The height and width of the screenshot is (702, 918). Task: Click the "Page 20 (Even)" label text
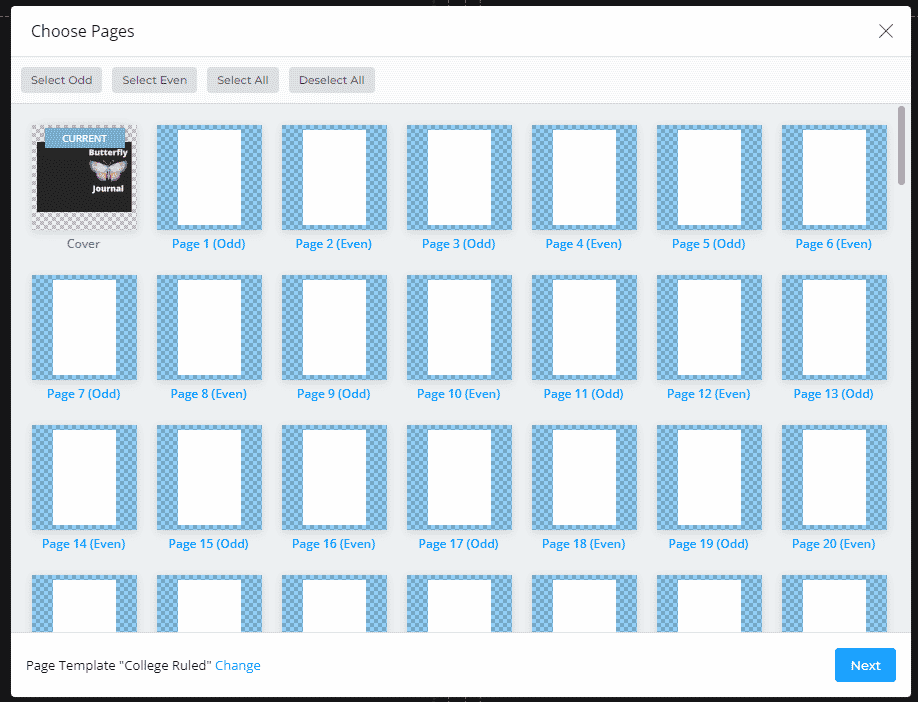coord(834,544)
